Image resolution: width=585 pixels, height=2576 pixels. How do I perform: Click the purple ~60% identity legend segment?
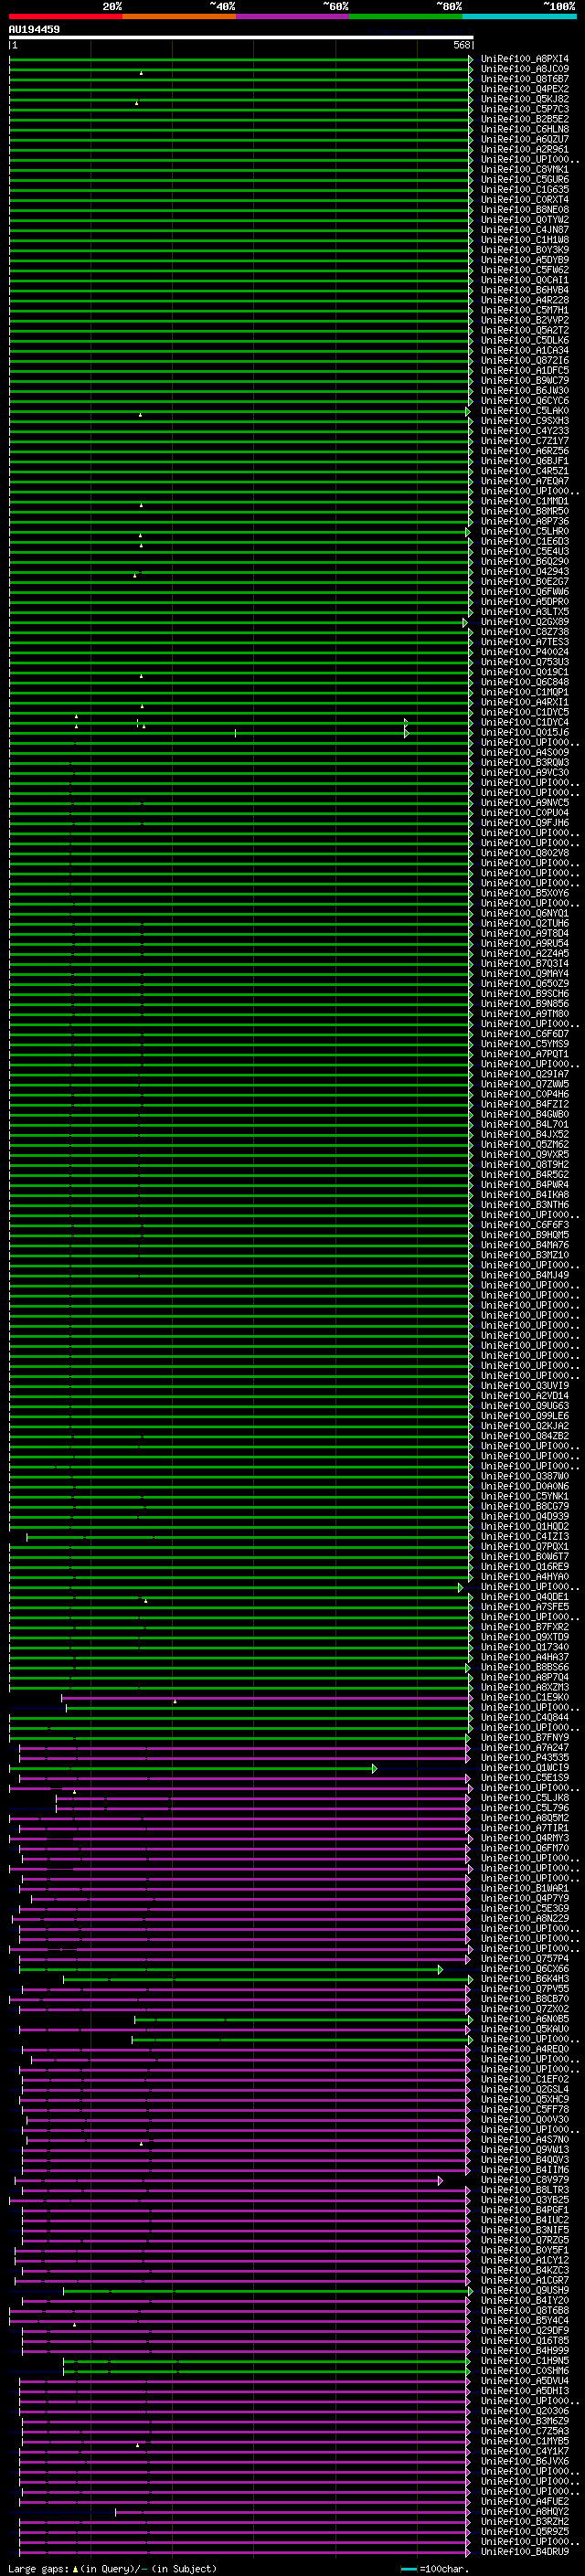[x=293, y=16]
